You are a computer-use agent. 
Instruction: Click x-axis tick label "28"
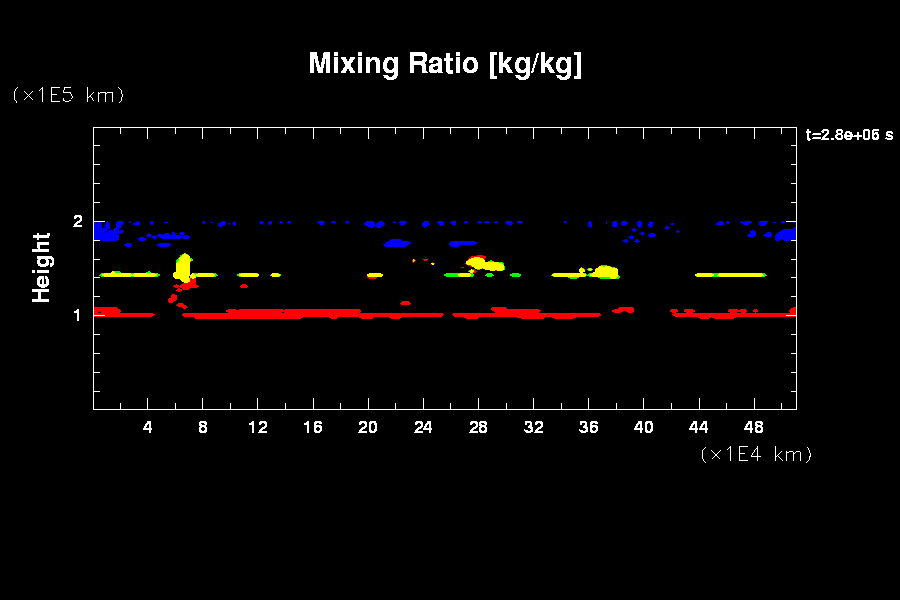tap(478, 427)
